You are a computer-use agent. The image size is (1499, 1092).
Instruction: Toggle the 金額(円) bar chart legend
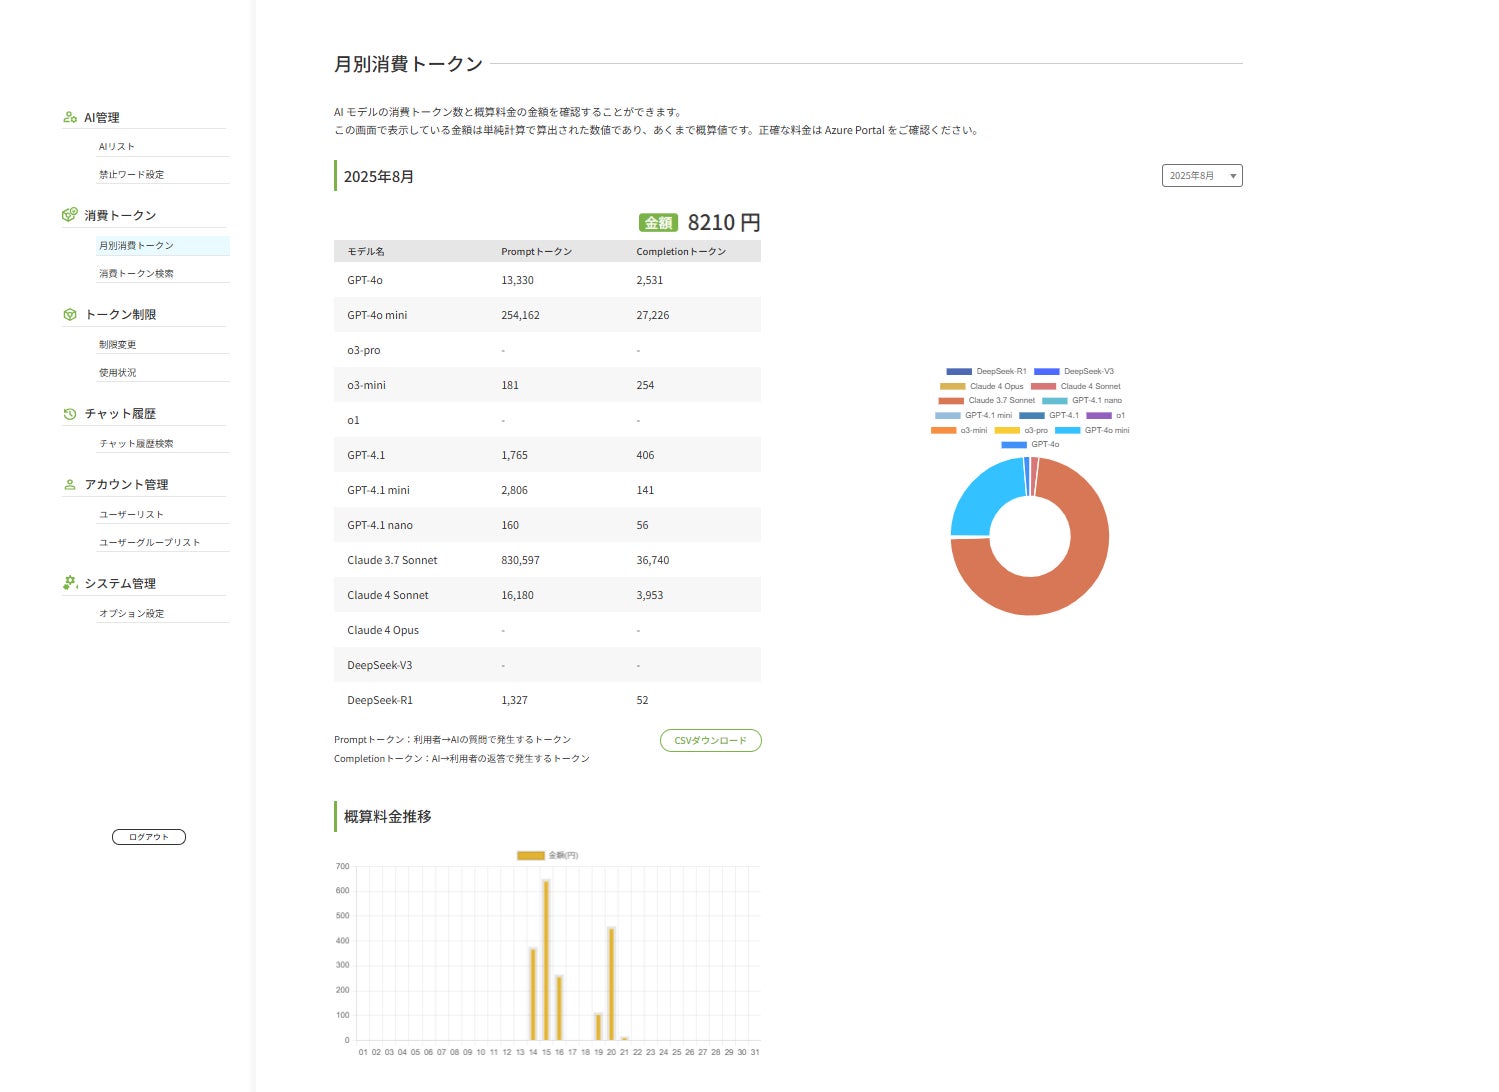[x=548, y=855]
